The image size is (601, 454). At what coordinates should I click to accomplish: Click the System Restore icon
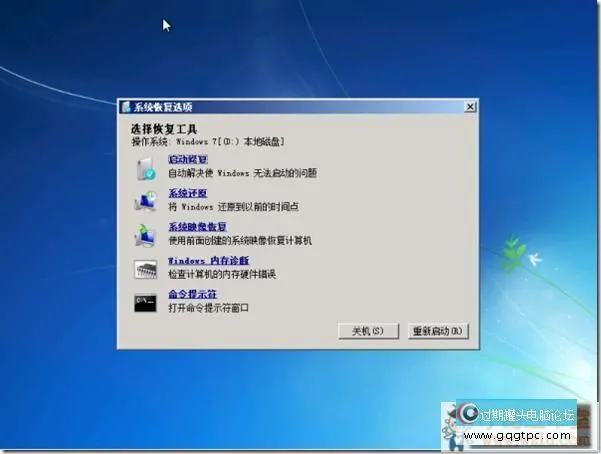[145, 201]
